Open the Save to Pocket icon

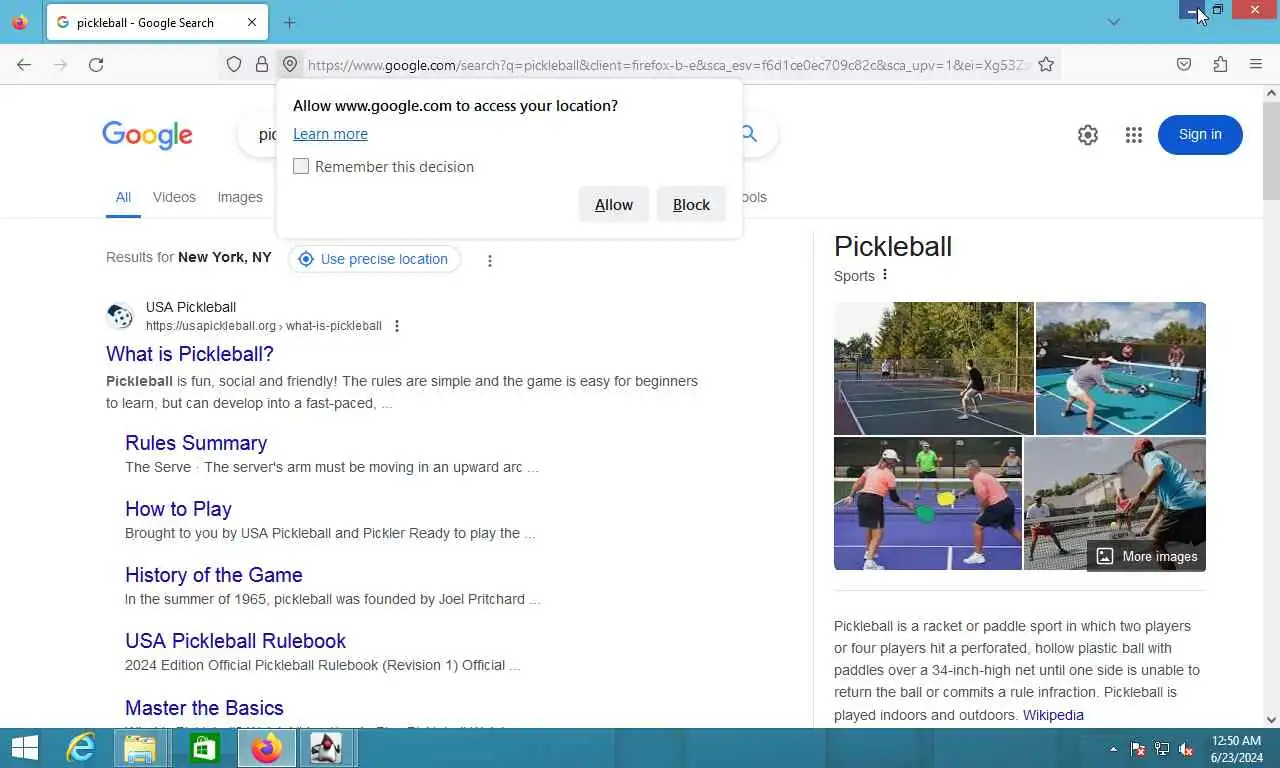click(1184, 64)
